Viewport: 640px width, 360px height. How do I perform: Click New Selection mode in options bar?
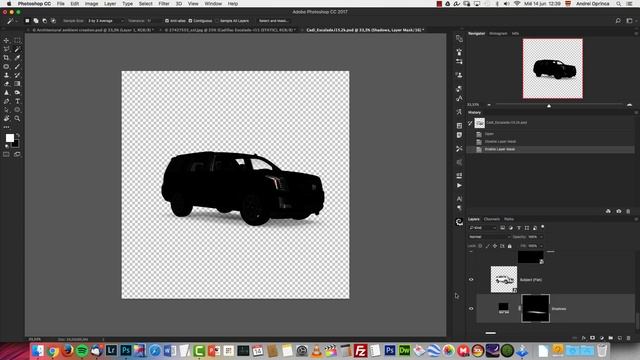click(27, 20)
